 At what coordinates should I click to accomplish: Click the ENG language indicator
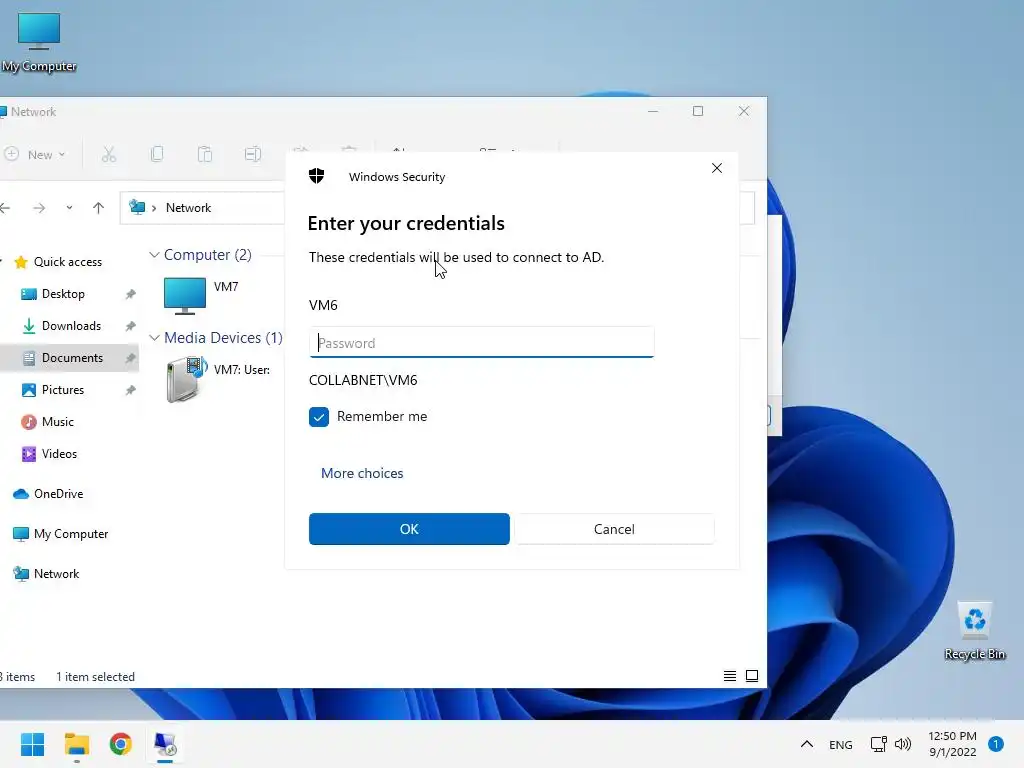[840, 744]
